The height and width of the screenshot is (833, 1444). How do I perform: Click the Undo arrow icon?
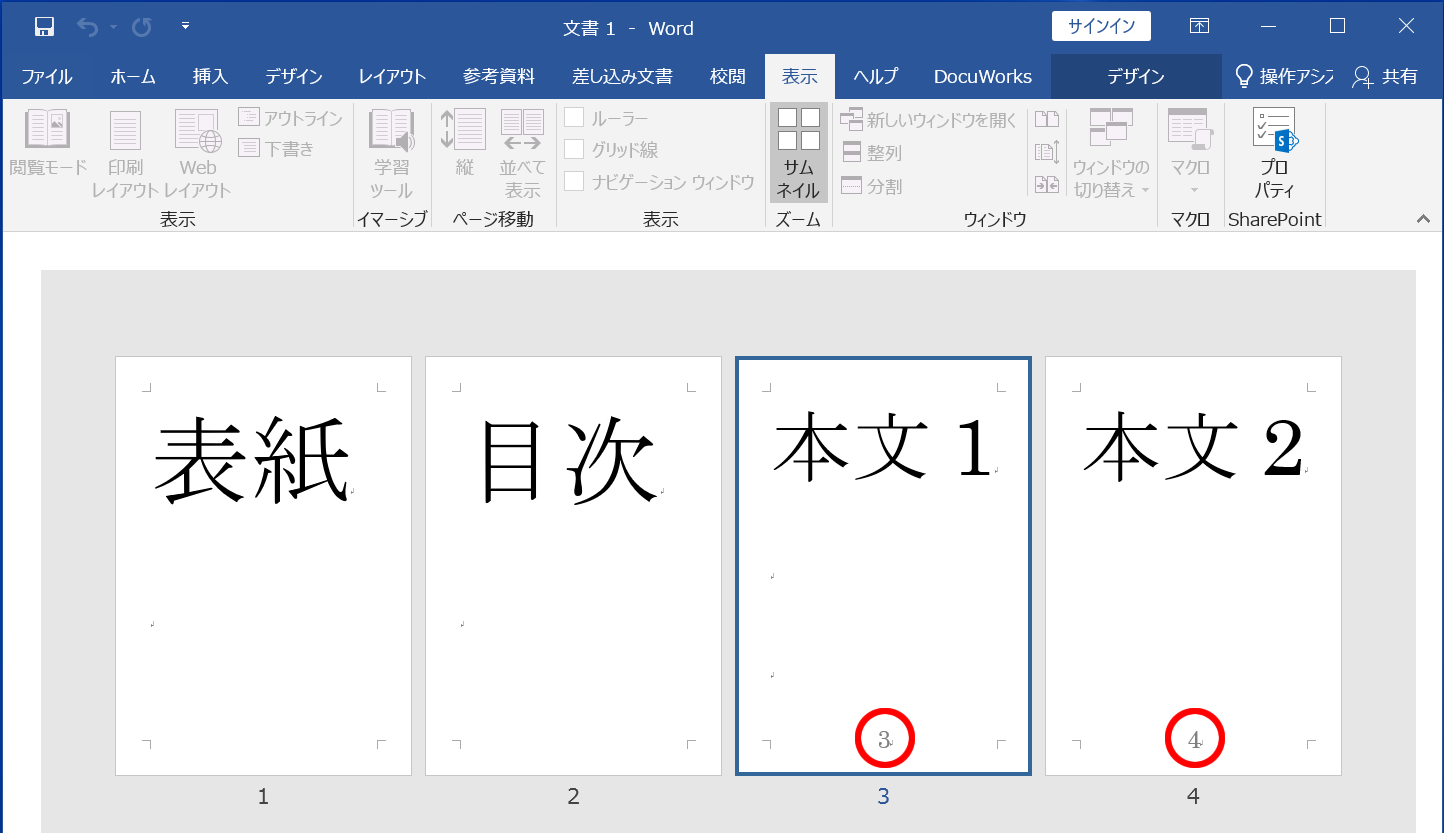[x=88, y=27]
